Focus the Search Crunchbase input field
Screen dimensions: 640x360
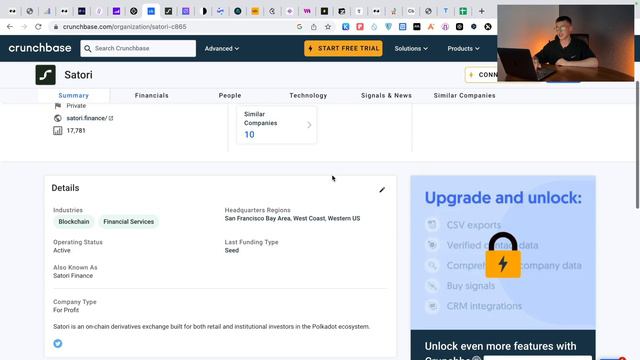tap(138, 49)
